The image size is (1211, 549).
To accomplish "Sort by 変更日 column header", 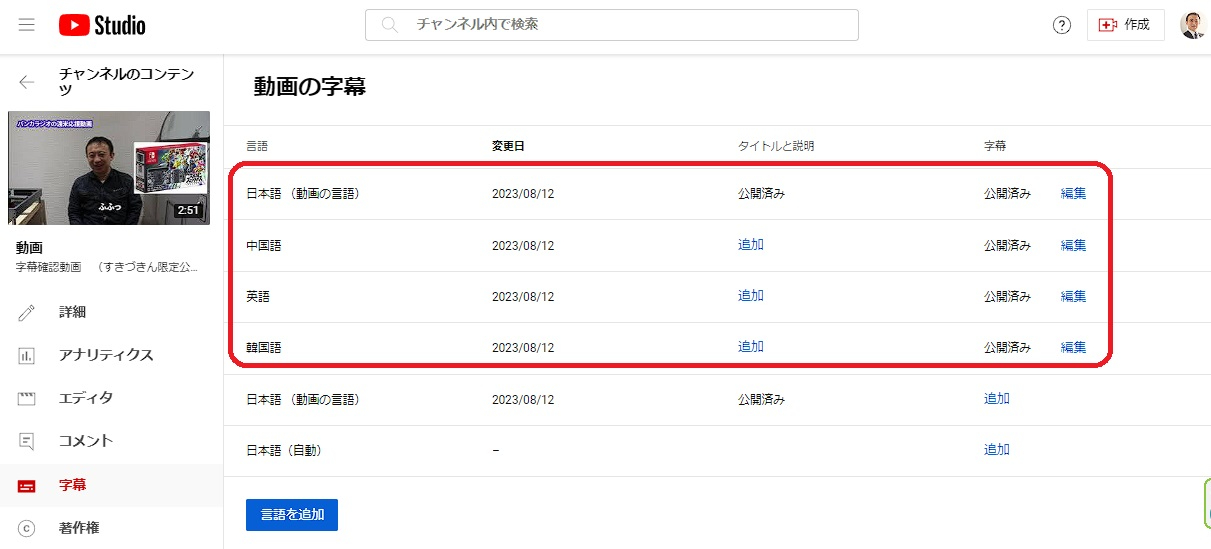I will pos(508,146).
